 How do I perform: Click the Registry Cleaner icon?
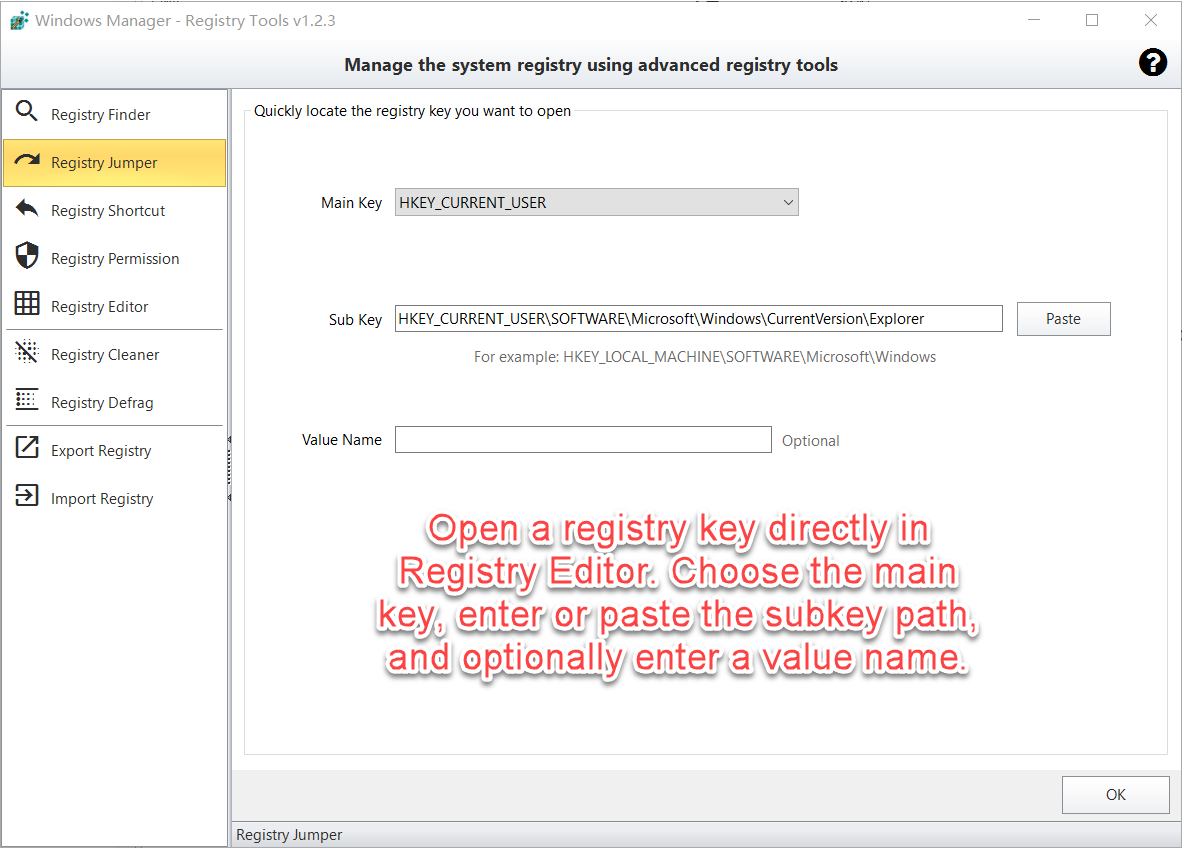pos(26,351)
